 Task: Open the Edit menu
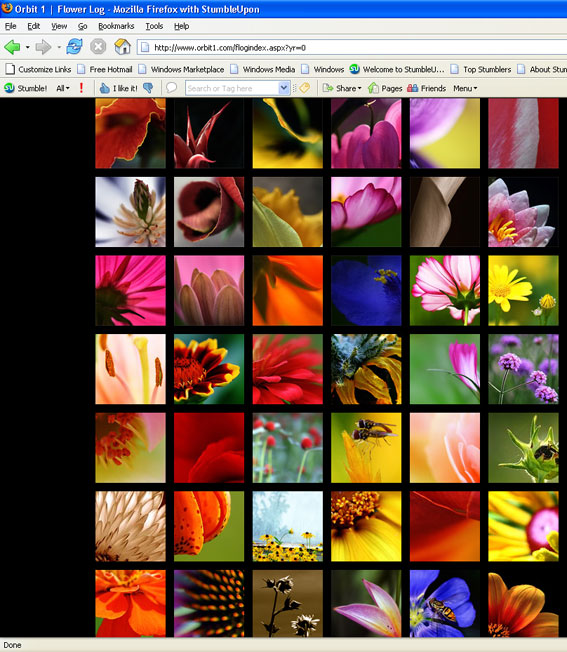coord(34,26)
